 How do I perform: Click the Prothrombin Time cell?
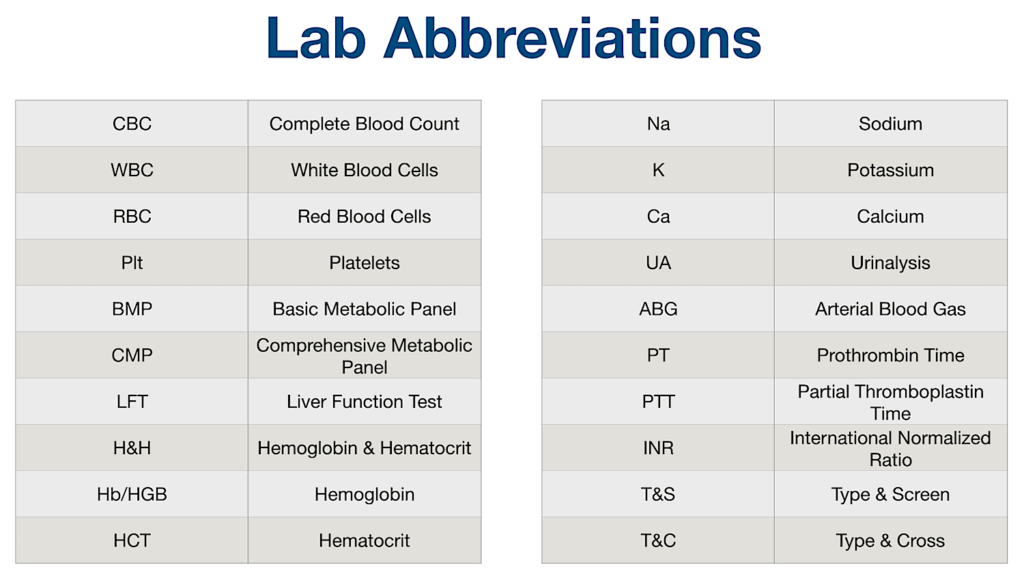pos(891,355)
